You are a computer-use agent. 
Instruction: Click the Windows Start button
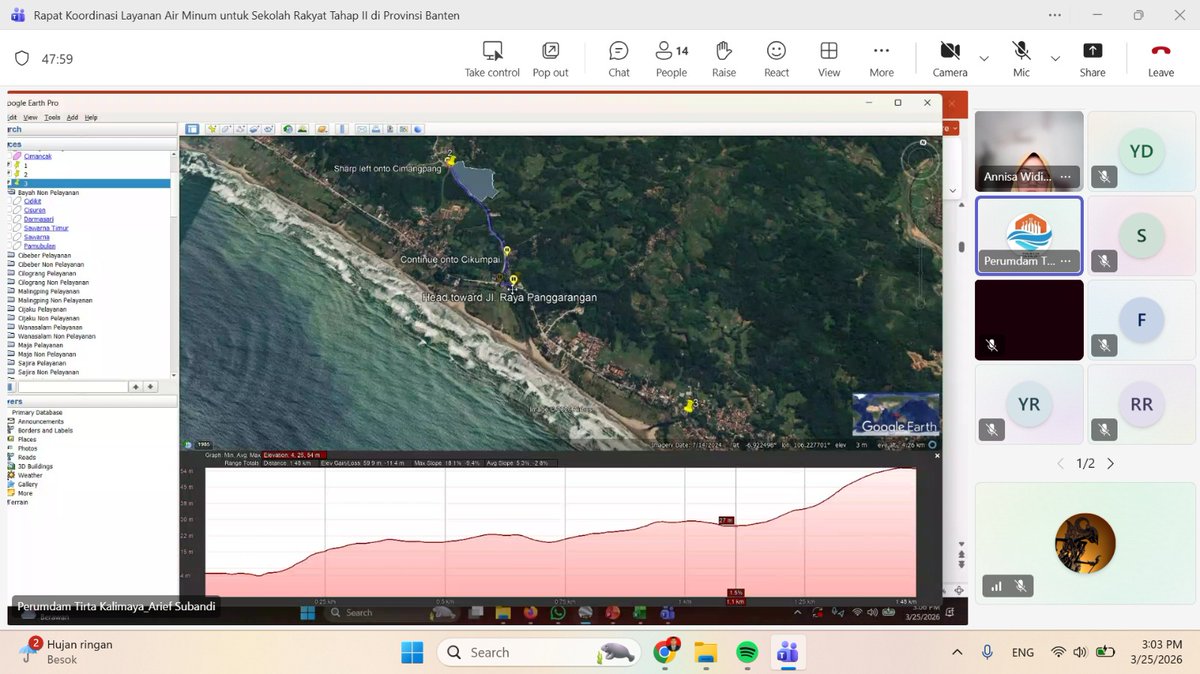click(412, 653)
